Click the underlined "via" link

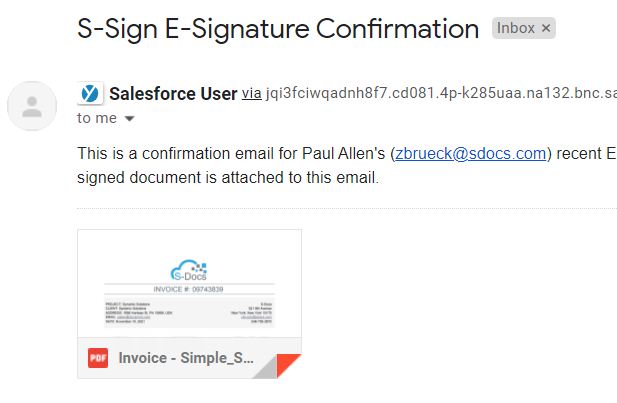(251, 94)
